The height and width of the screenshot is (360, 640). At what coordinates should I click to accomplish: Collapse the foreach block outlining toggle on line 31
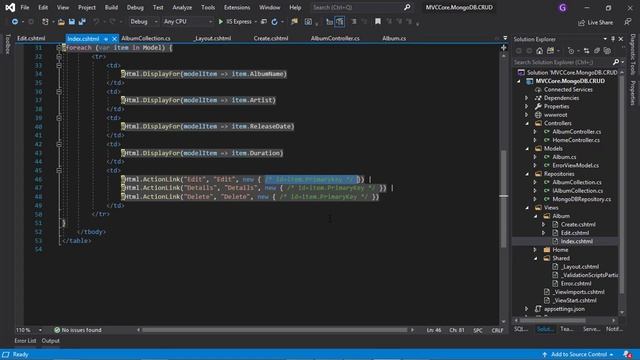[59, 48]
